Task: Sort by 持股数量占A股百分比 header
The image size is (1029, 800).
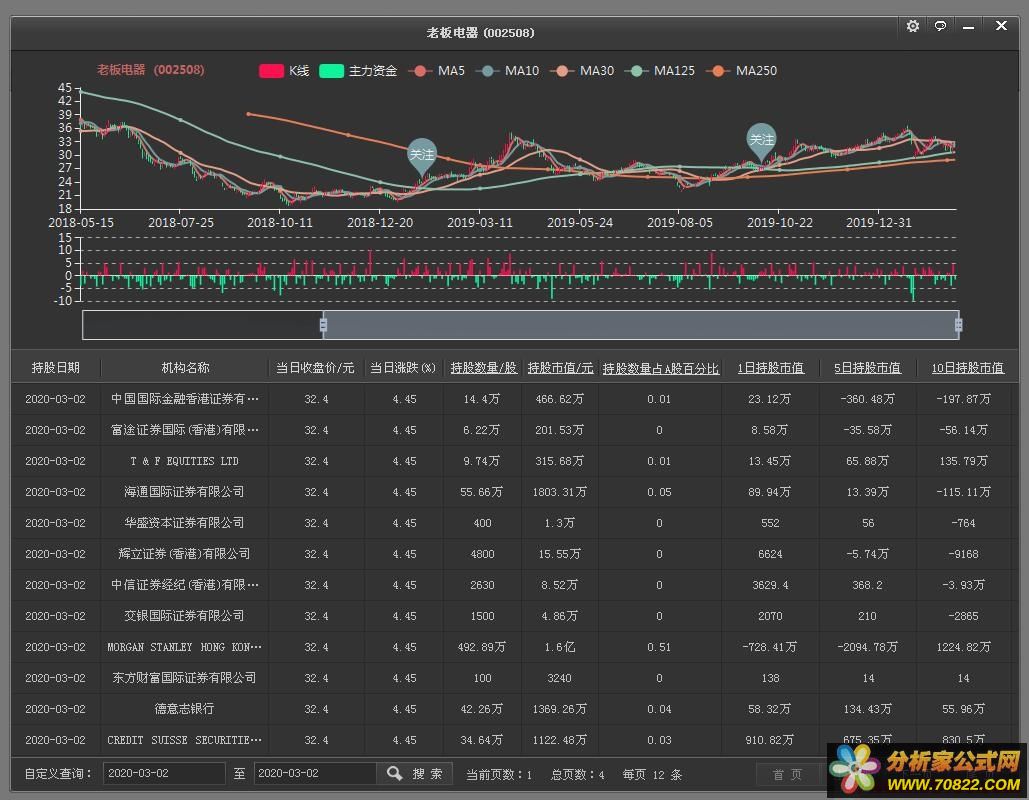Action: click(660, 368)
